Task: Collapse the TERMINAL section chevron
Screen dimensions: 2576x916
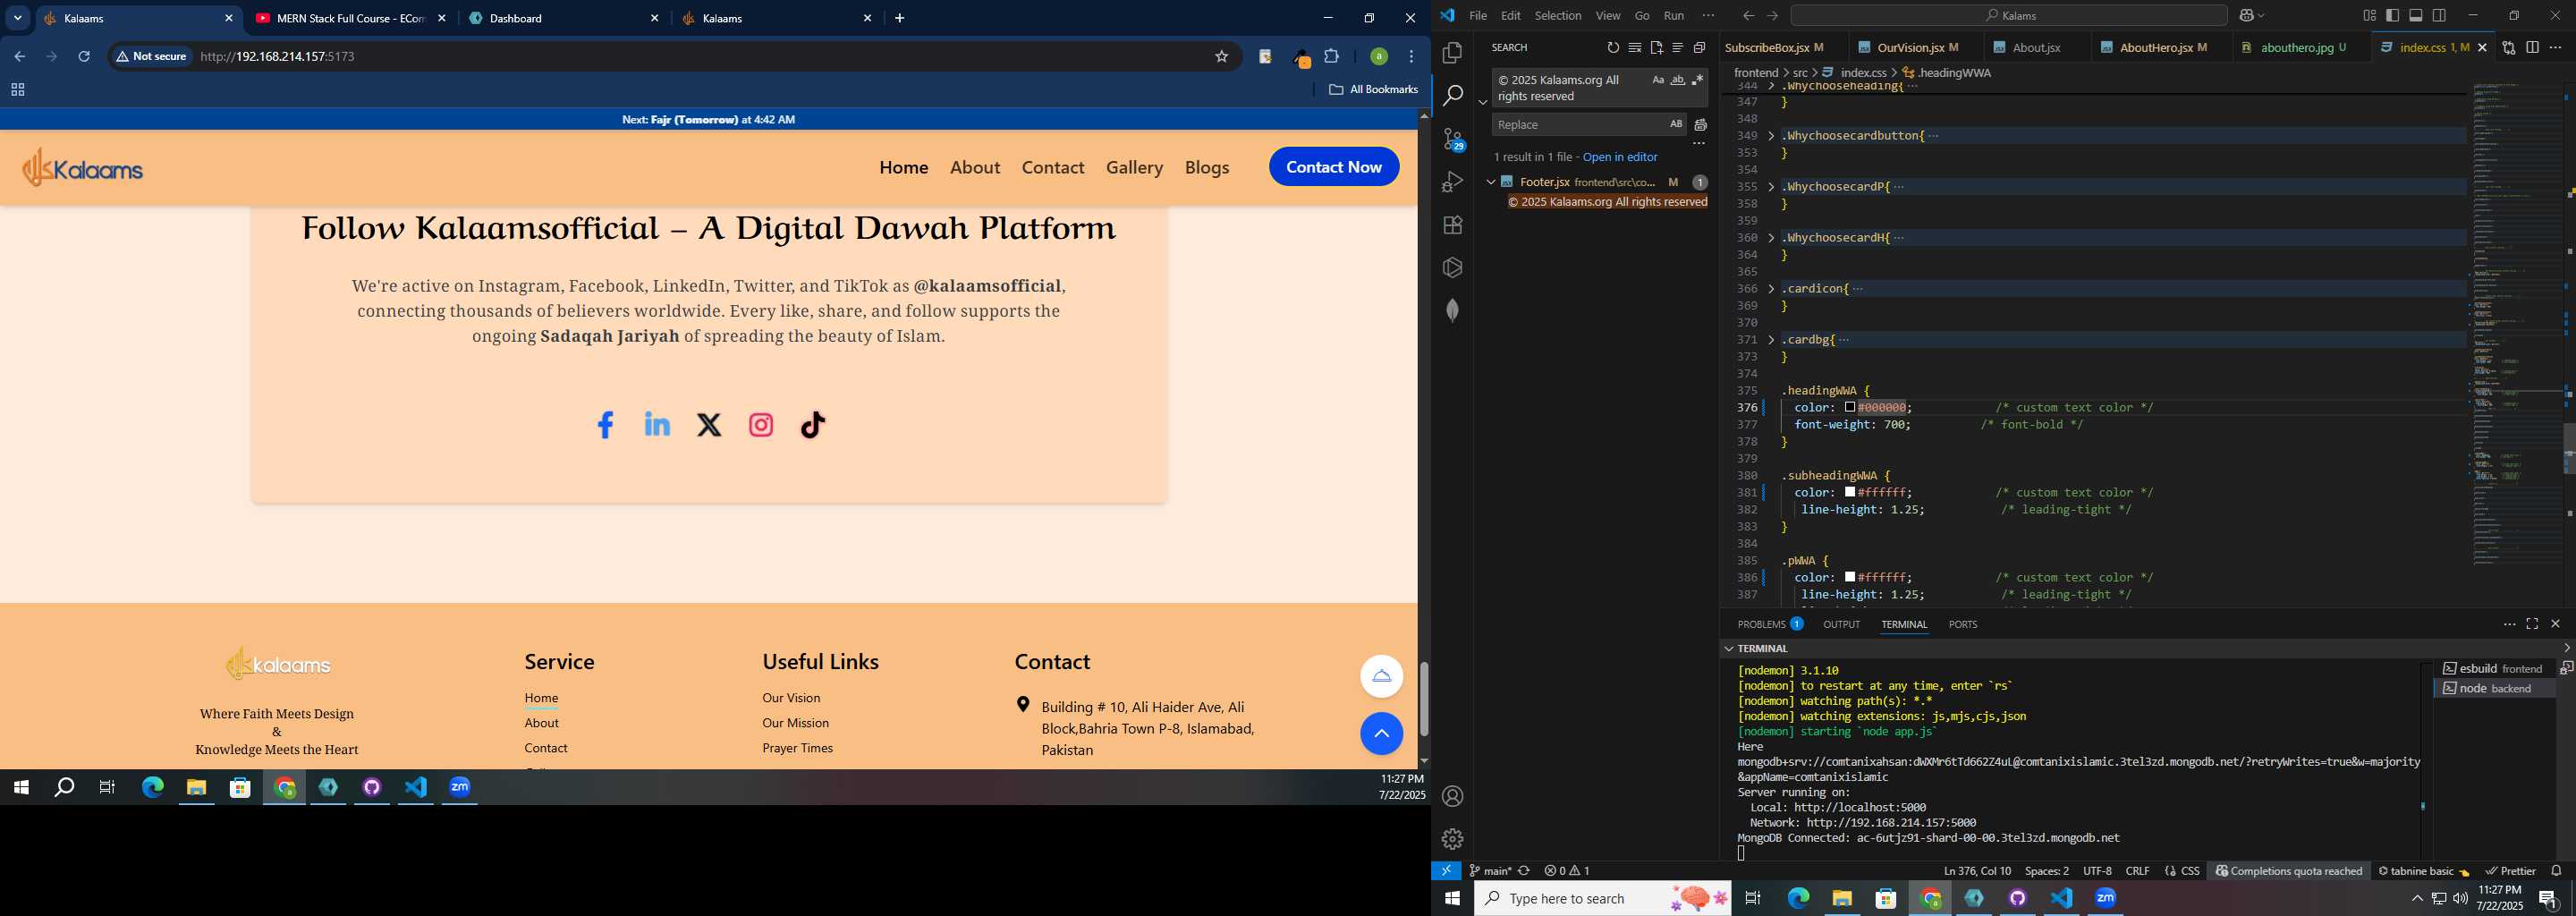Action: point(1728,649)
